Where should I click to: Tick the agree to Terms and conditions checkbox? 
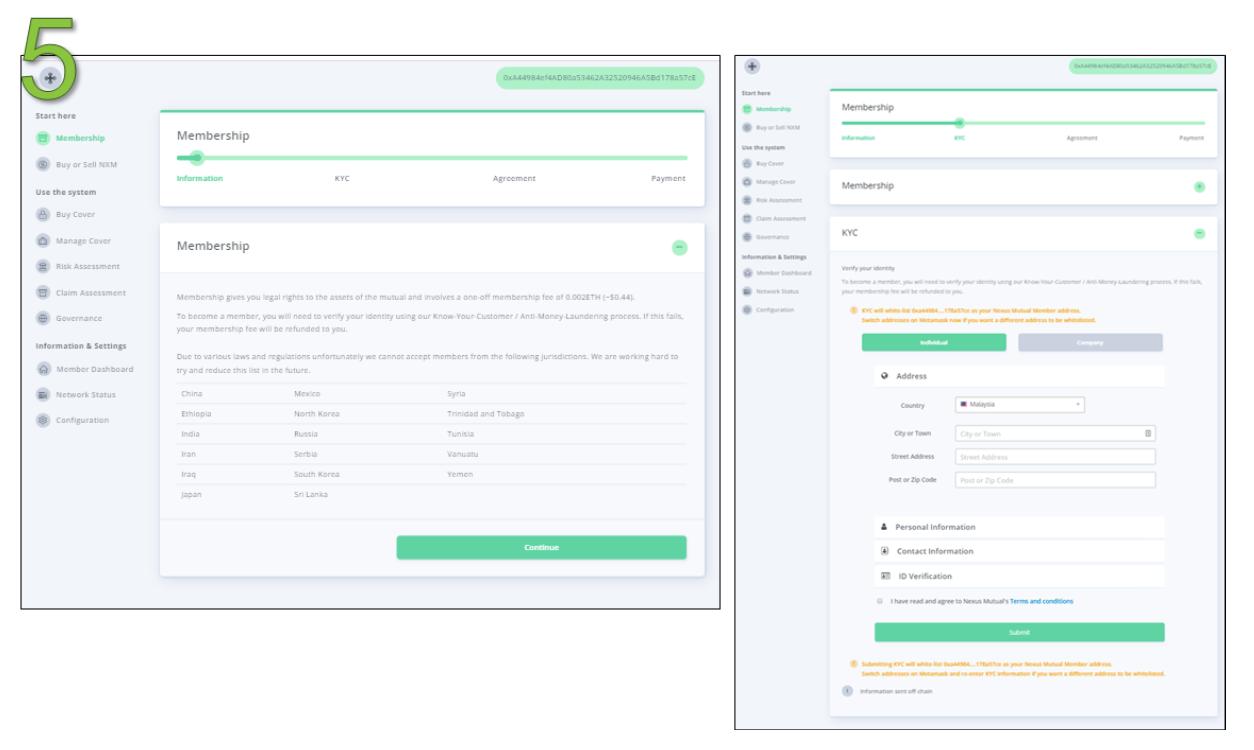point(879,601)
